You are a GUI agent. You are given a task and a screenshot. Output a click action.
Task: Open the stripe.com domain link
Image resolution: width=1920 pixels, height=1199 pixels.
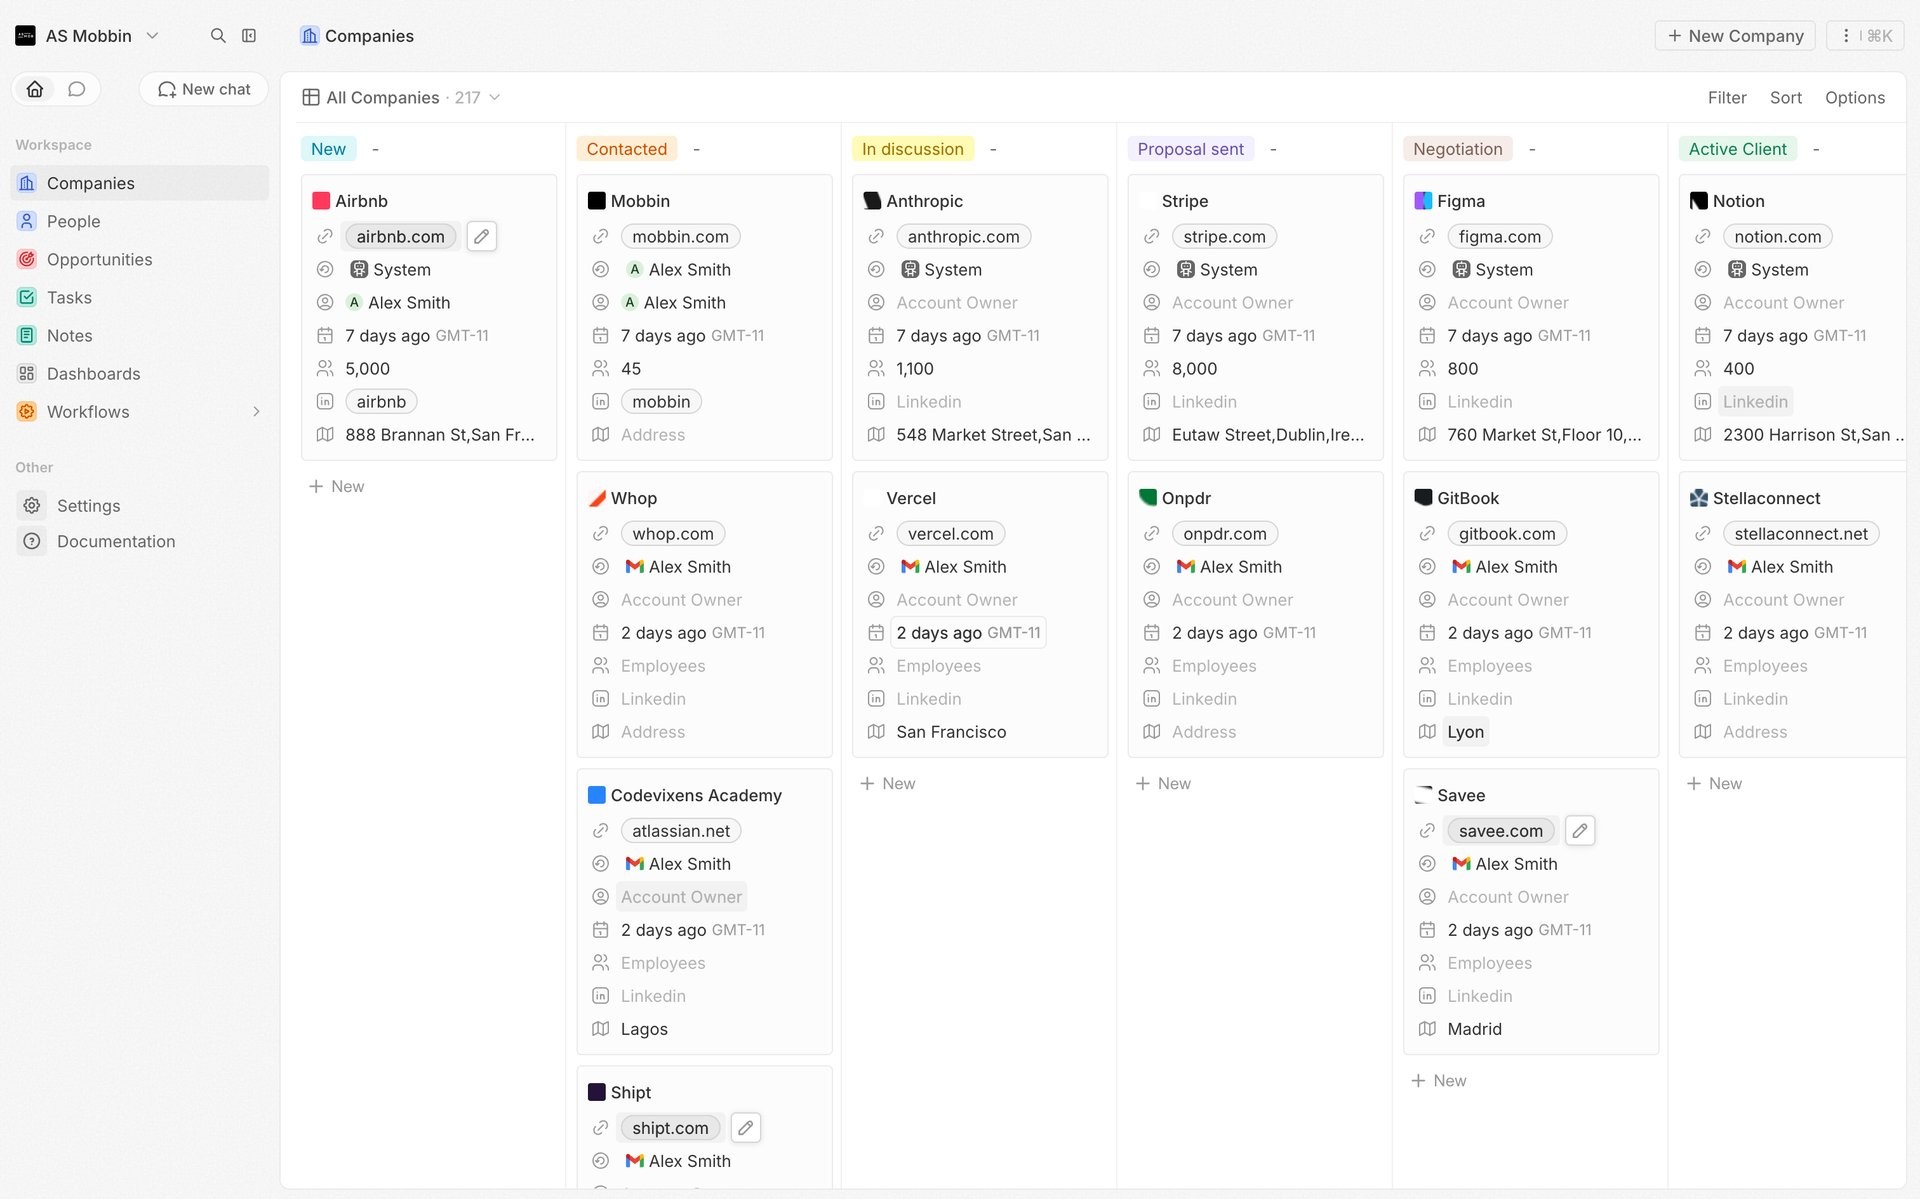coord(1224,236)
